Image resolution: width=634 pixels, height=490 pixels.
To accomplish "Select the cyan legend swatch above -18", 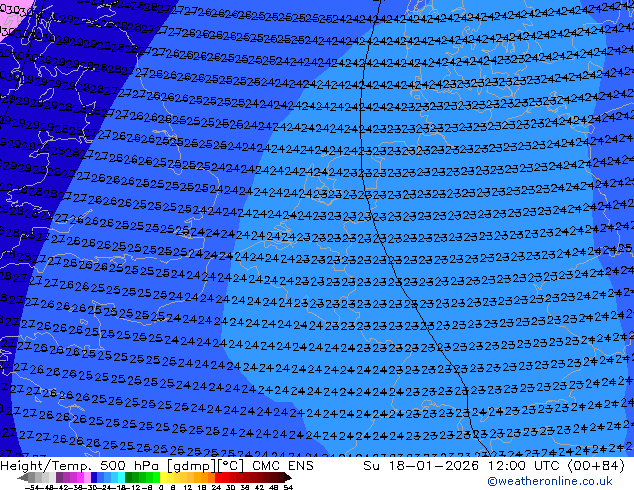I will pyautogui.click(x=121, y=477).
